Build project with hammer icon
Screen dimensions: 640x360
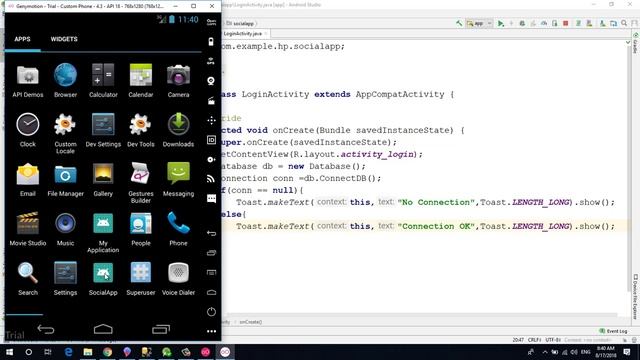tap(459, 23)
